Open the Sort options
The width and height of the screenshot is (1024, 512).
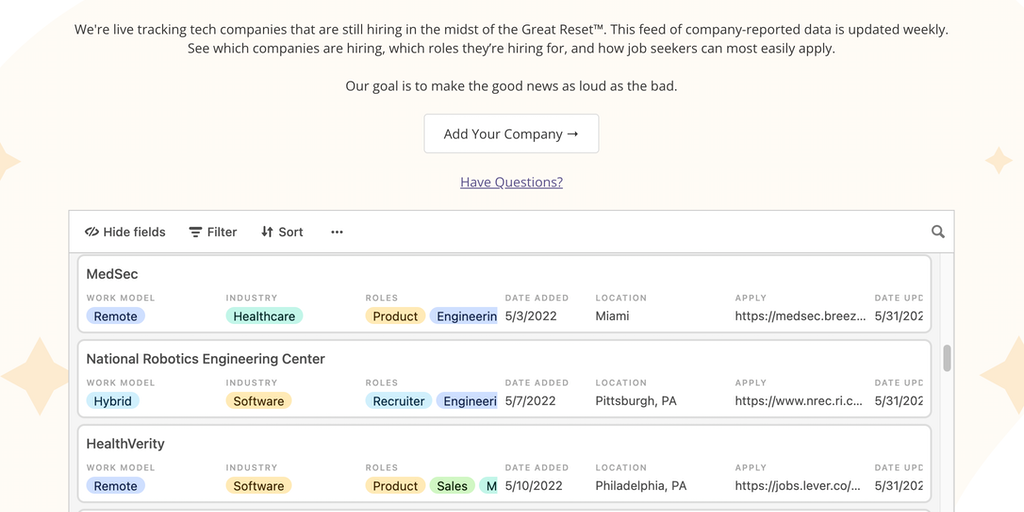point(282,232)
